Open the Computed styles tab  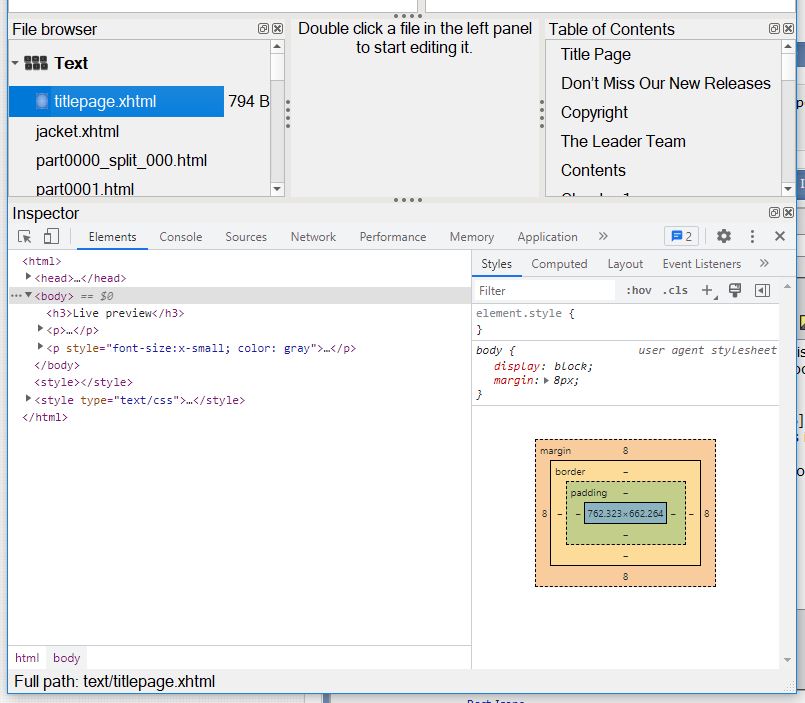(x=559, y=264)
